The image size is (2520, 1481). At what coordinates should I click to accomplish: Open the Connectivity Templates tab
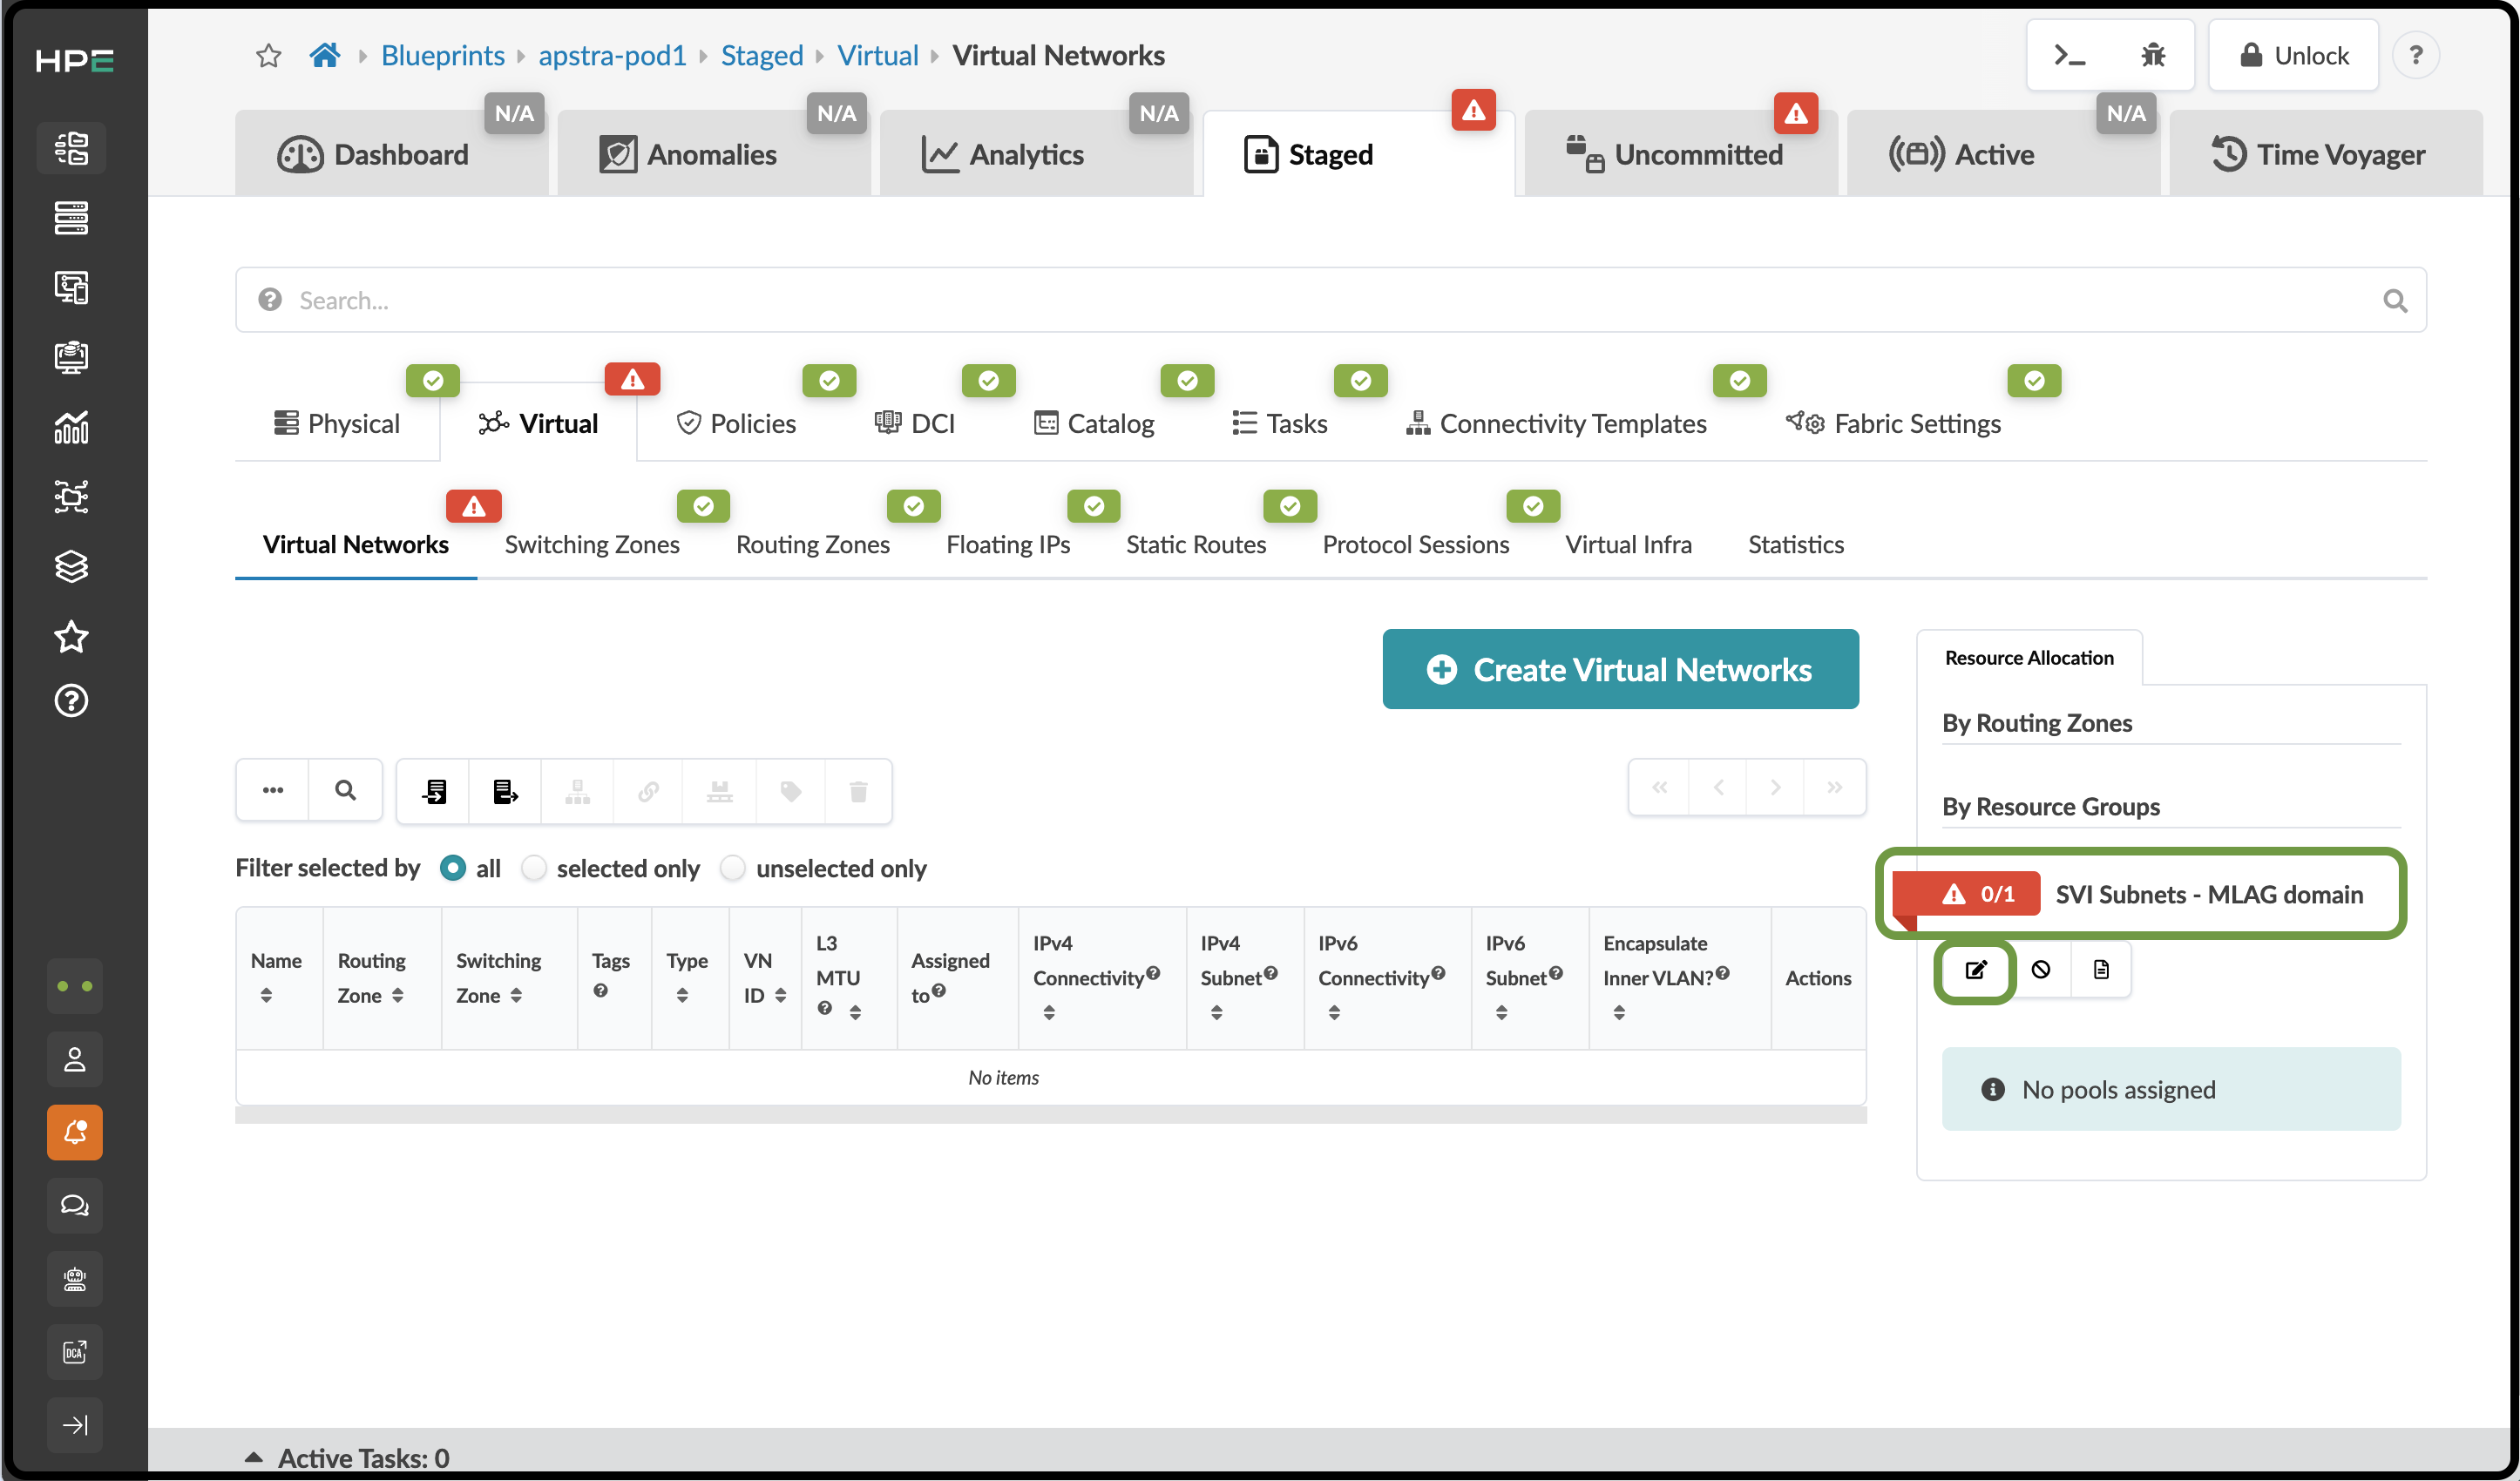(x=1555, y=423)
